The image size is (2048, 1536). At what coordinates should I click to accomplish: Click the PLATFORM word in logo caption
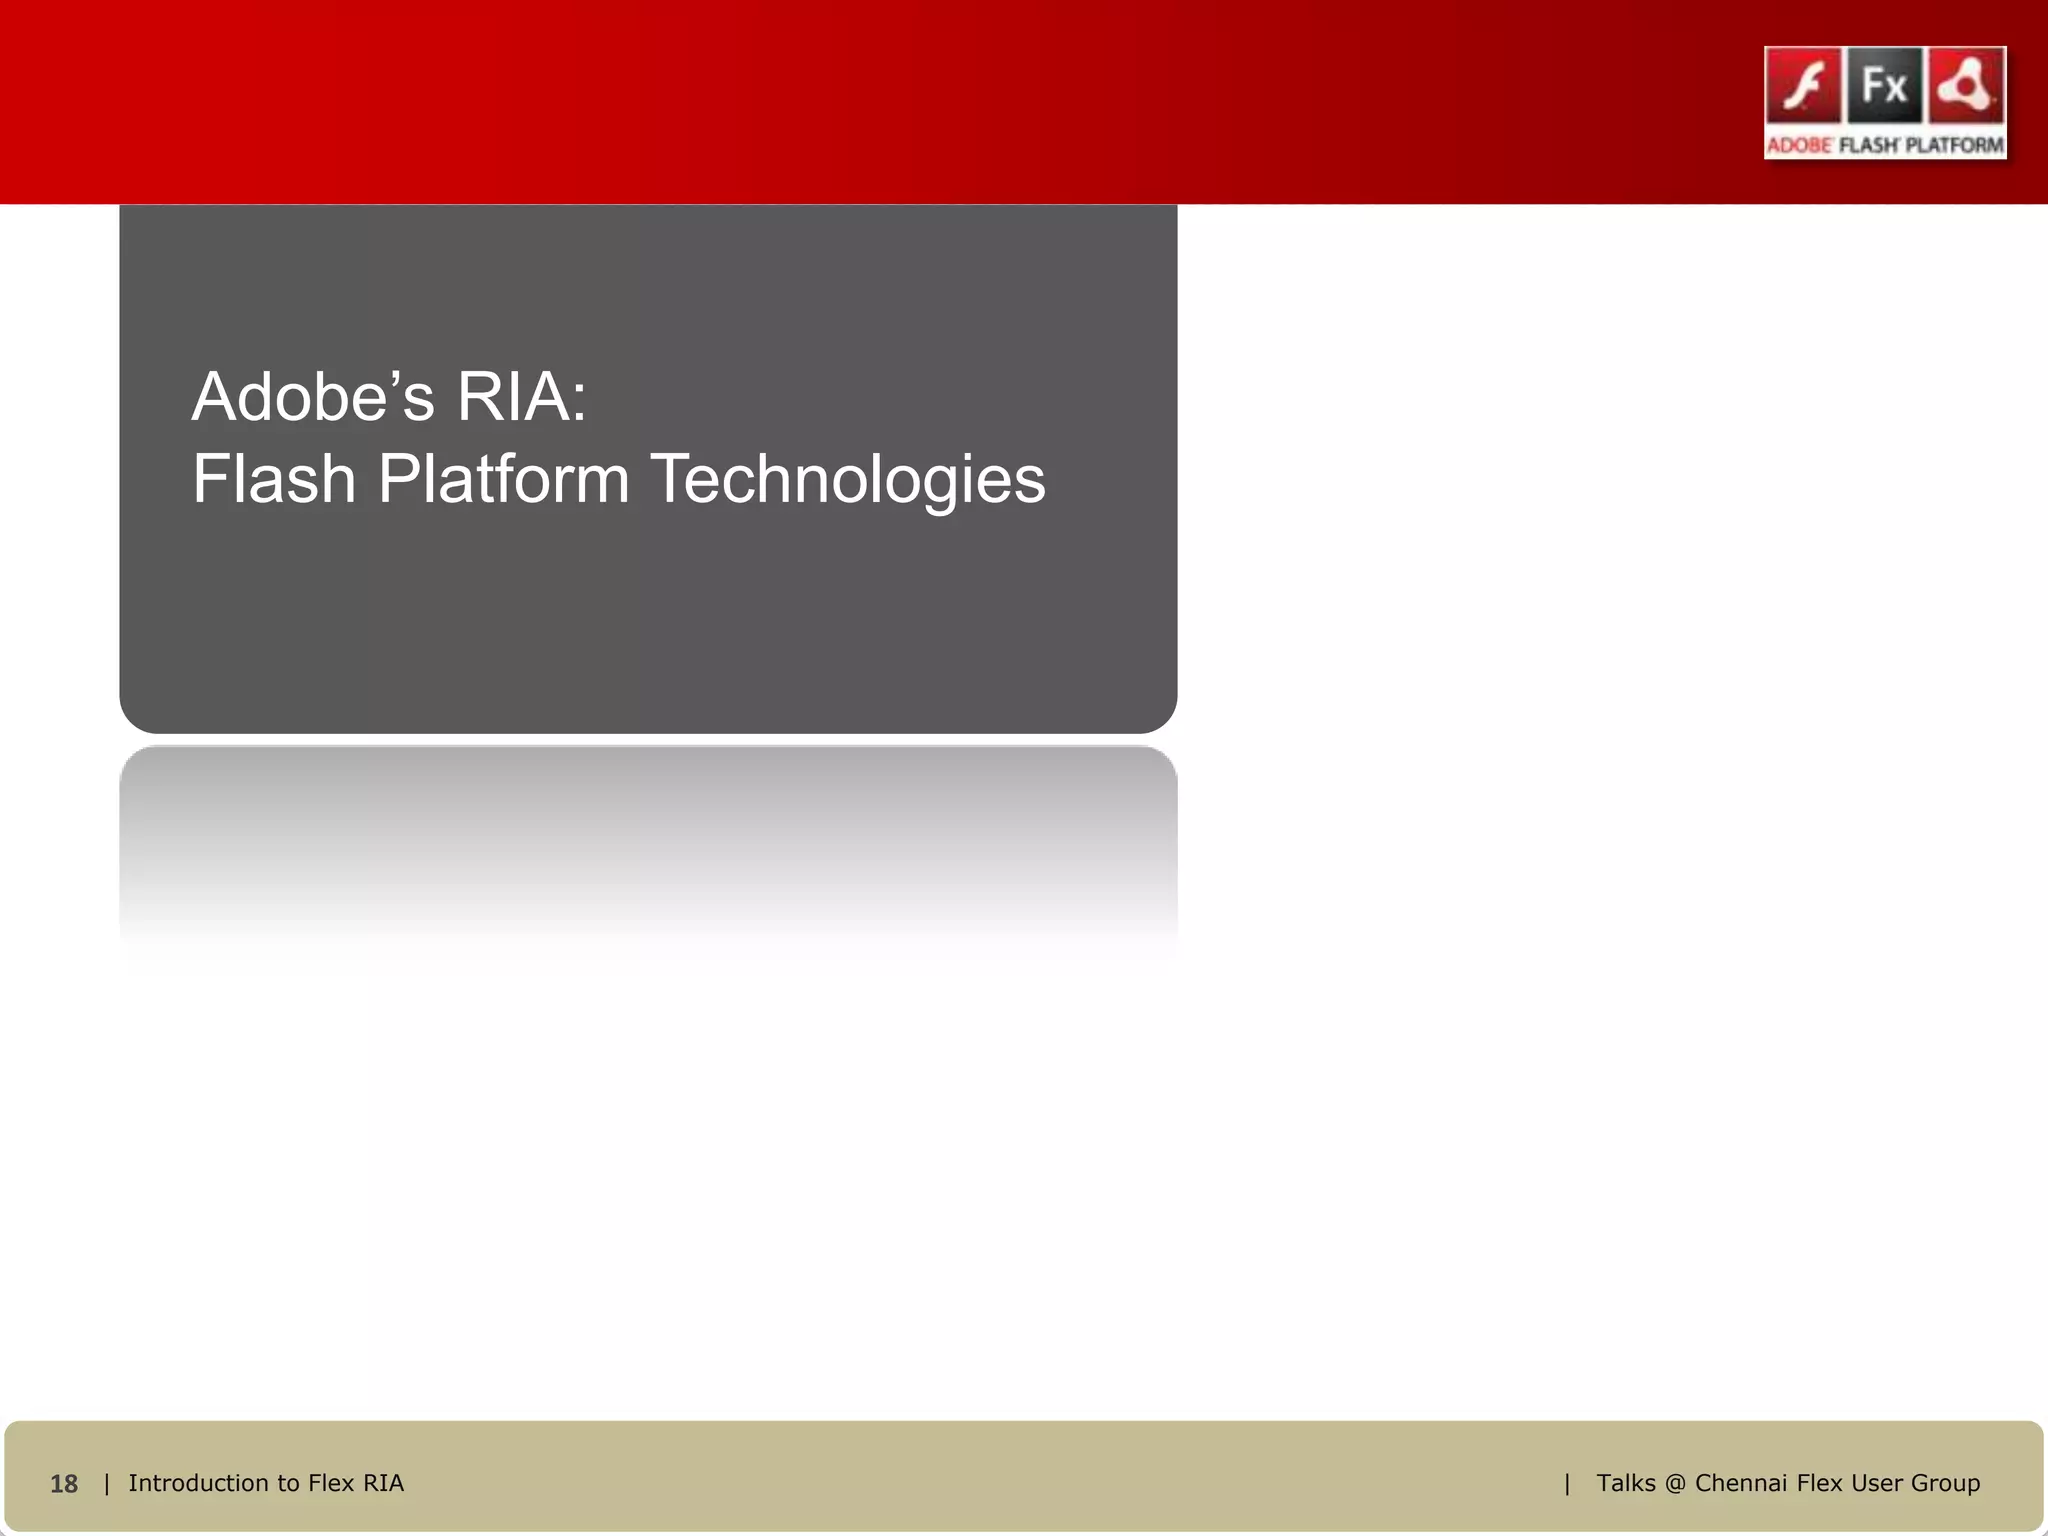(1954, 146)
